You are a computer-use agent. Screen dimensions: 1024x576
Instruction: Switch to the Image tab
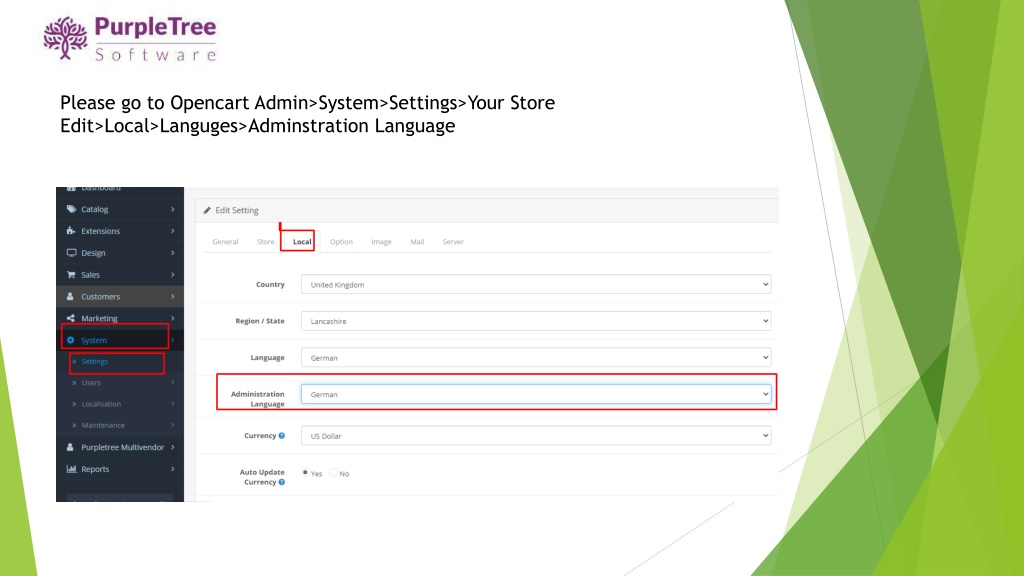[x=381, y=242]
